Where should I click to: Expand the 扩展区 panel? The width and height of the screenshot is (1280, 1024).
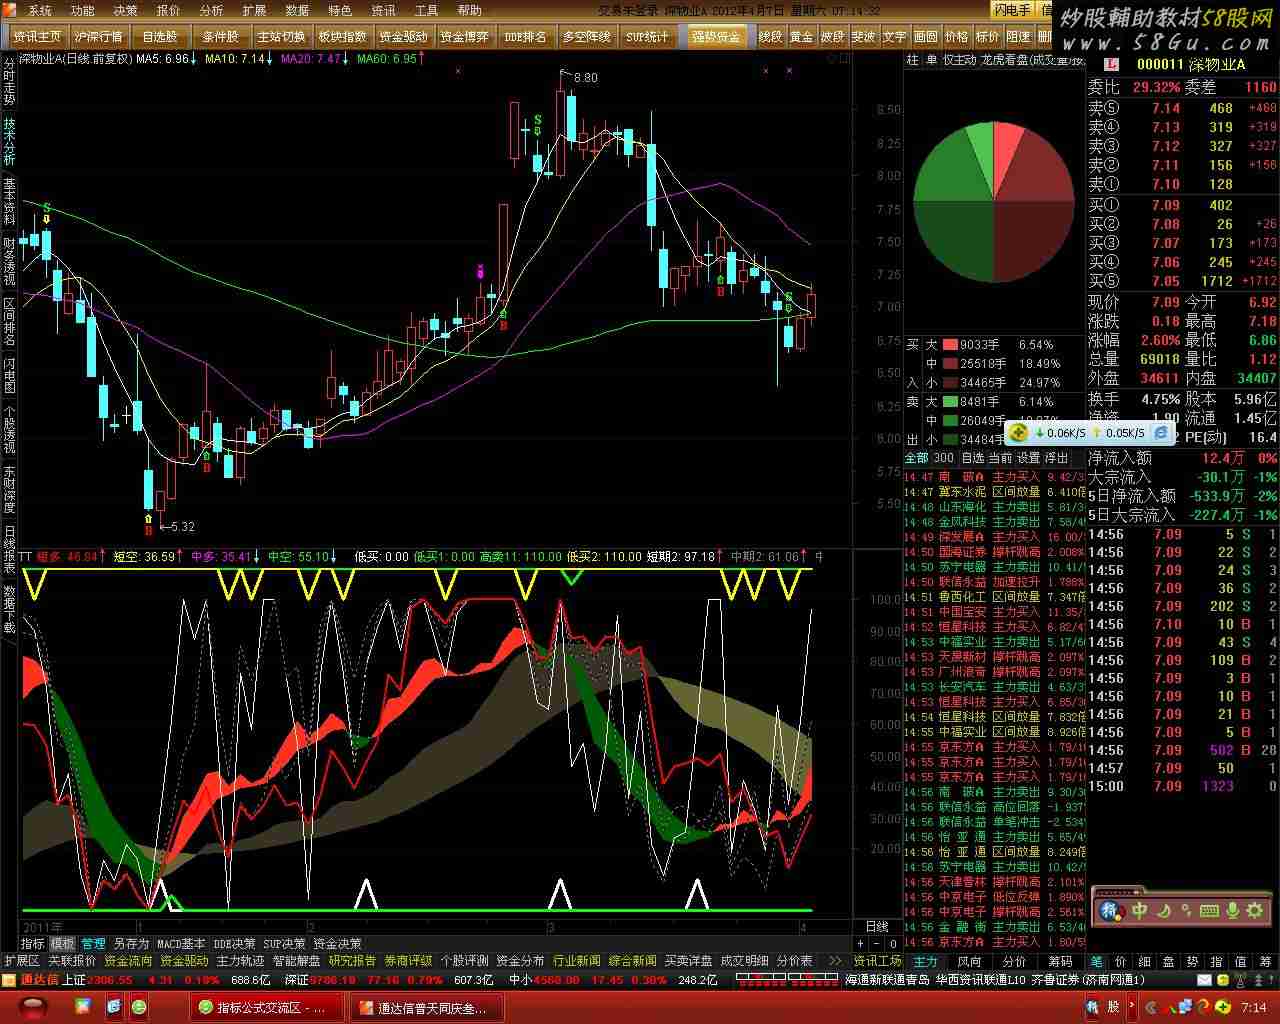click(x=21, y=961)
